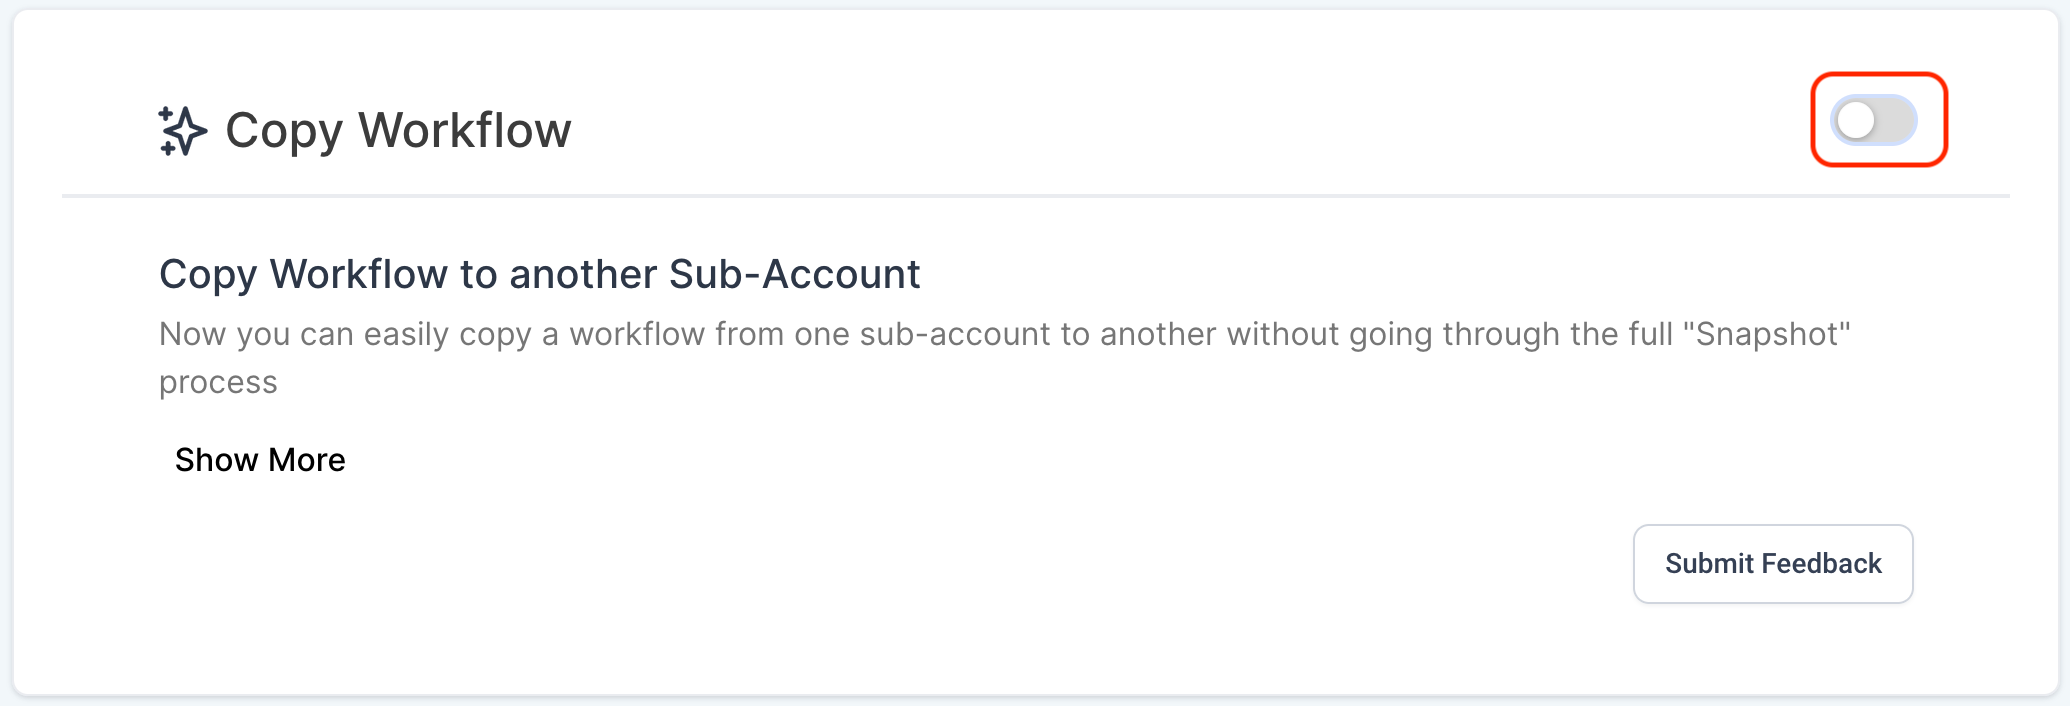Click the description mentioning the Snapshot process

click(x=1005, y=358)
